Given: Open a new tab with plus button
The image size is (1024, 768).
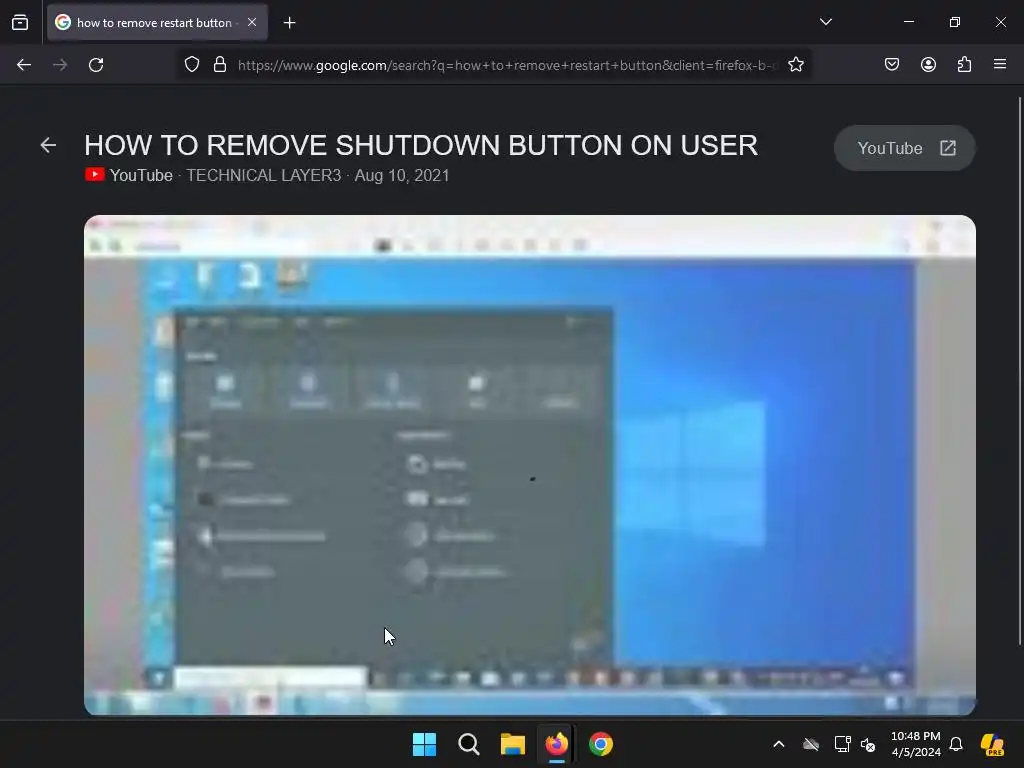Looking at the screenshot, I should (x=289, y=23).
